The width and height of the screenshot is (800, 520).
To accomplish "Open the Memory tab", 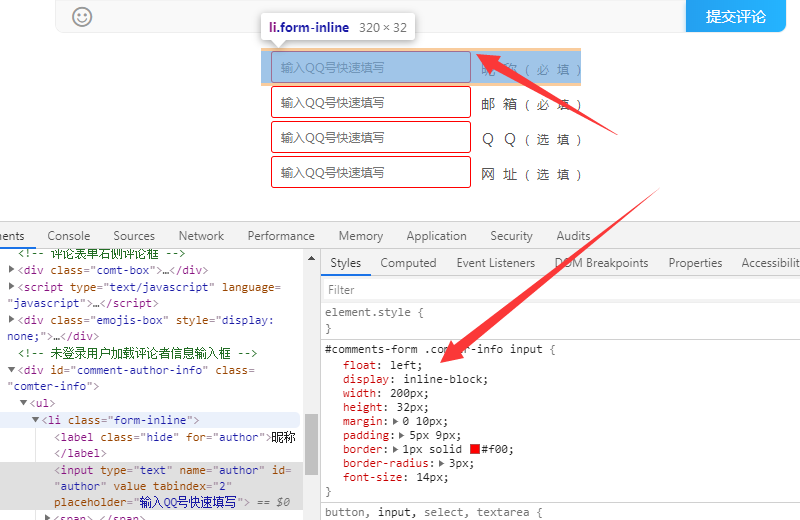I will coord(361,236).
